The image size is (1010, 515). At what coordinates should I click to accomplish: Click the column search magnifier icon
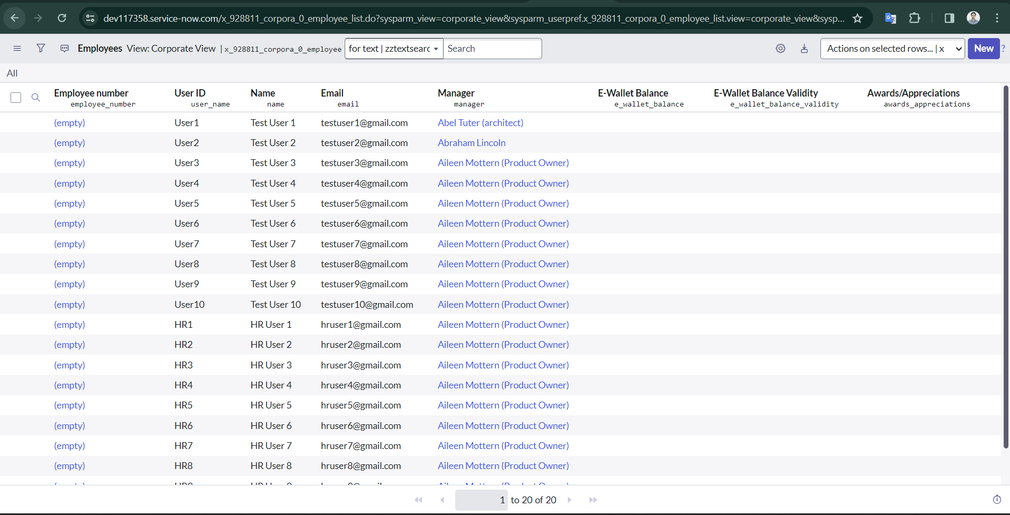(x=35, y=97)
